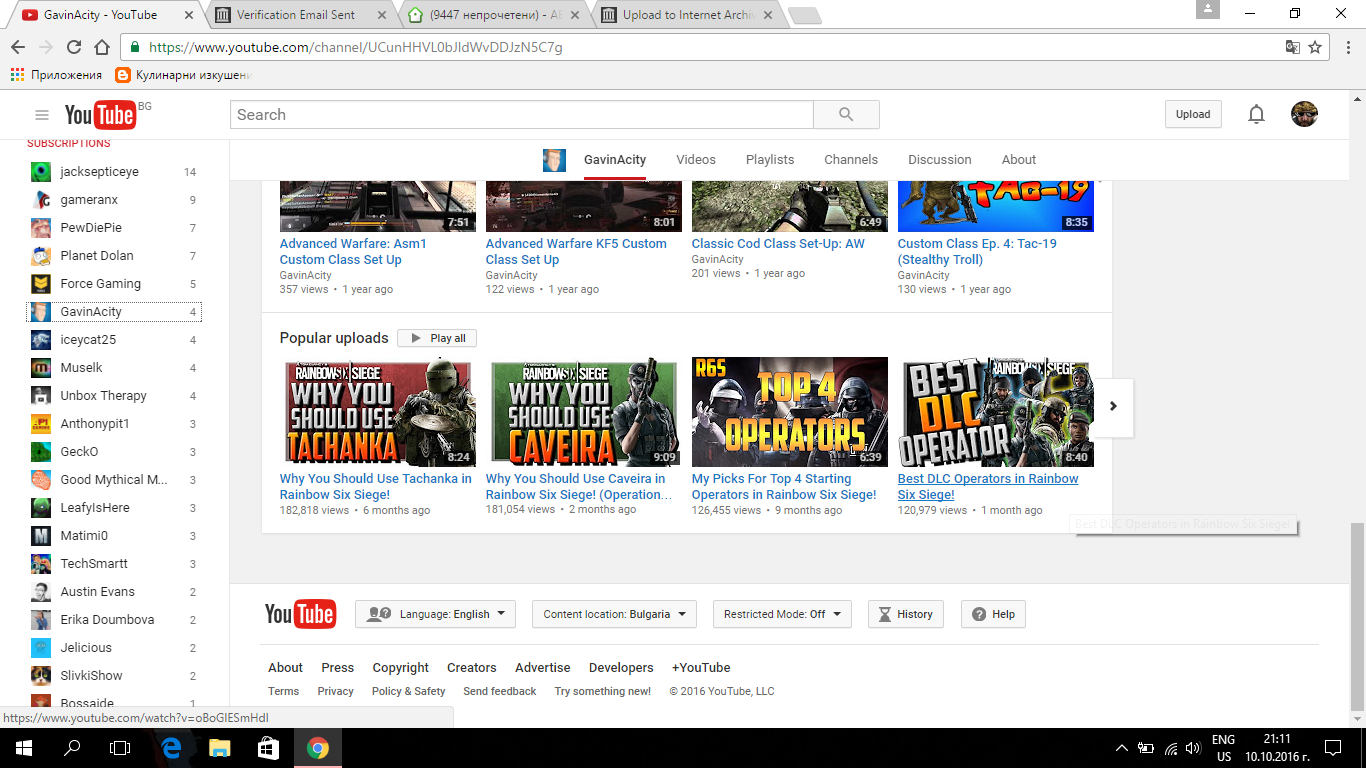Open the YouTube hamburger guide menu
This screenshot has height=768, width=1366.
42,115
